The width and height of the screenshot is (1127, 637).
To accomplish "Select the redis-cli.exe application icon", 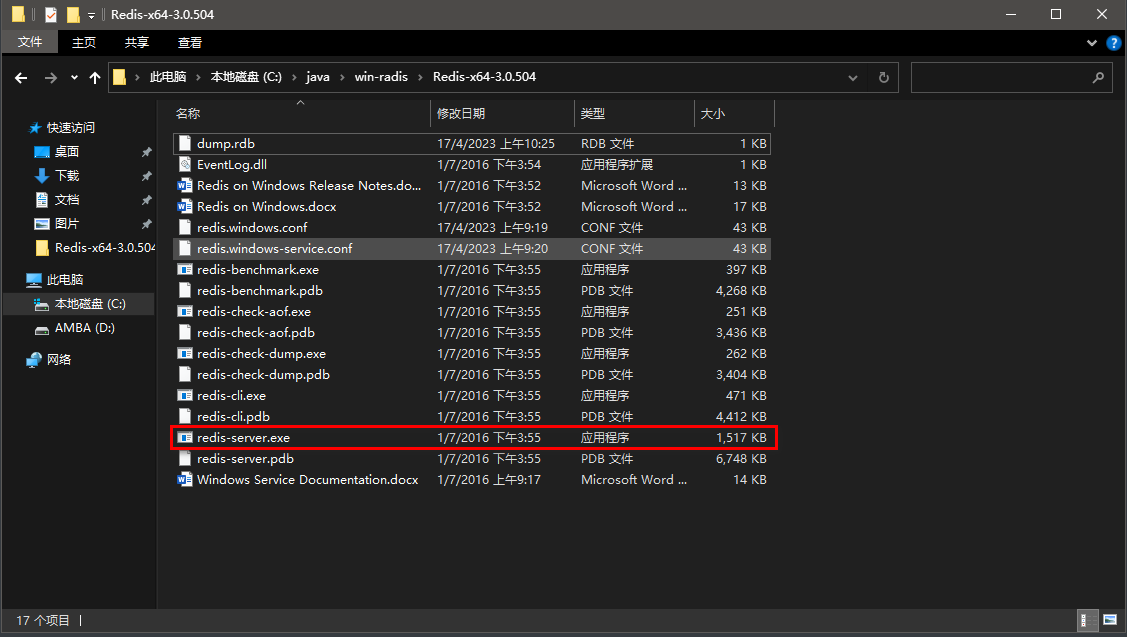I will pos(185,395).
